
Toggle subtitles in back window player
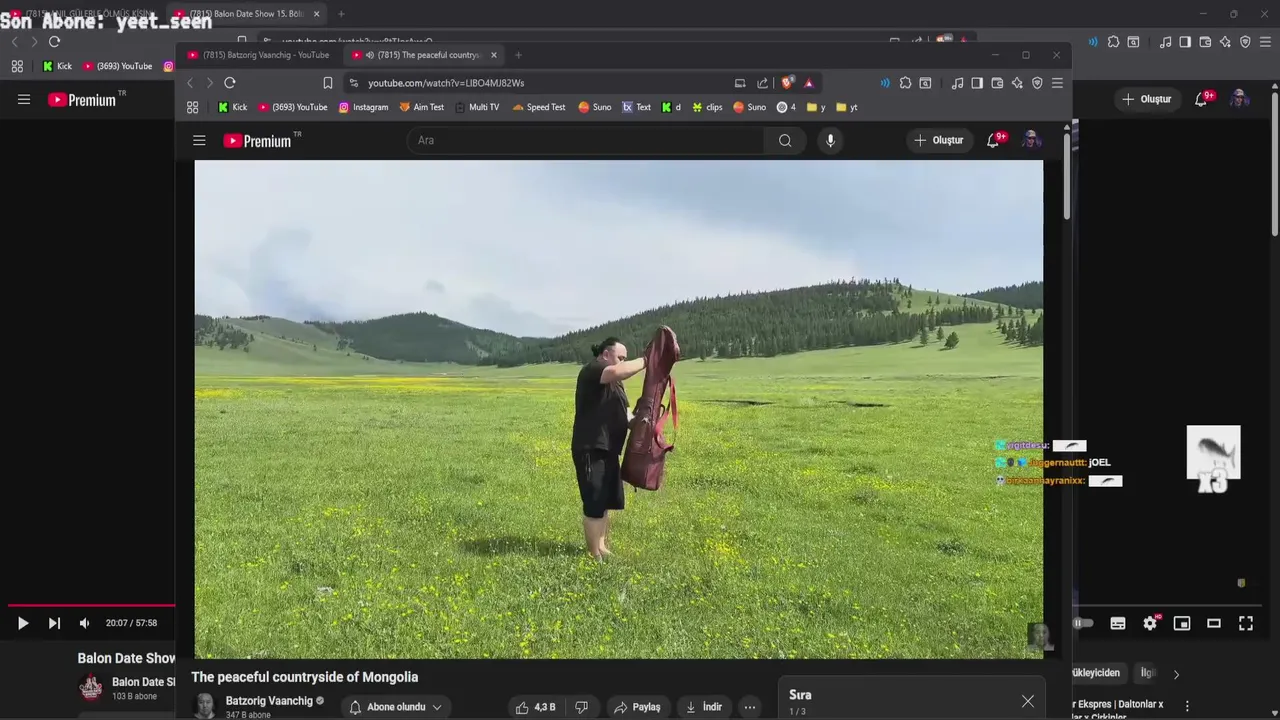pyautogui.click(x=1118, y=623)
